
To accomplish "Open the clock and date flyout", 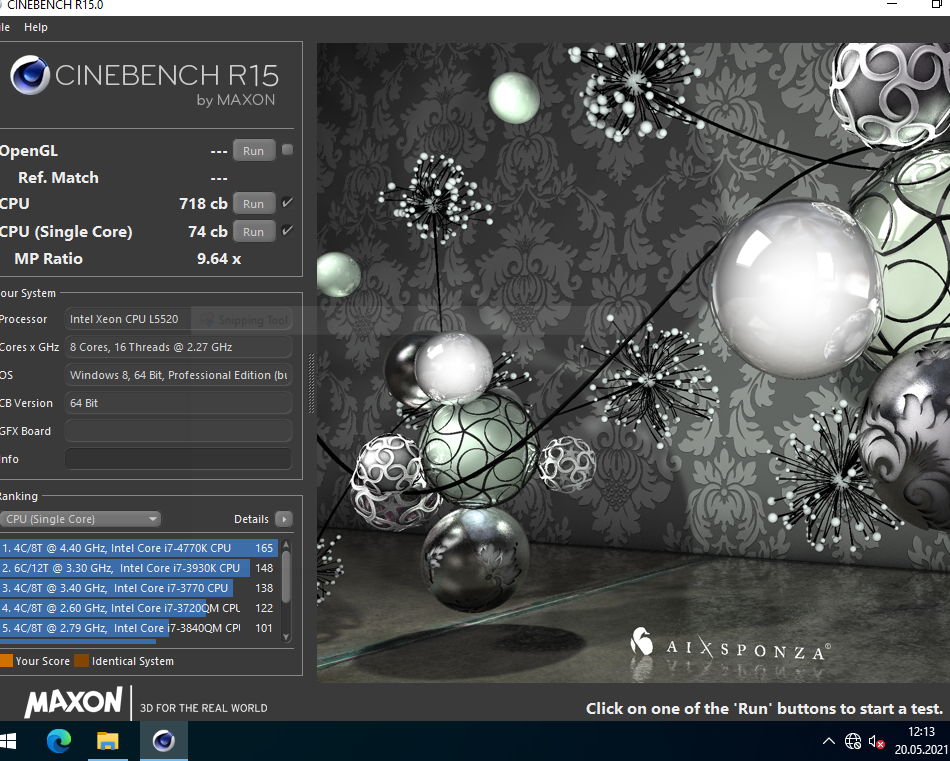I will tap(921, 740).
